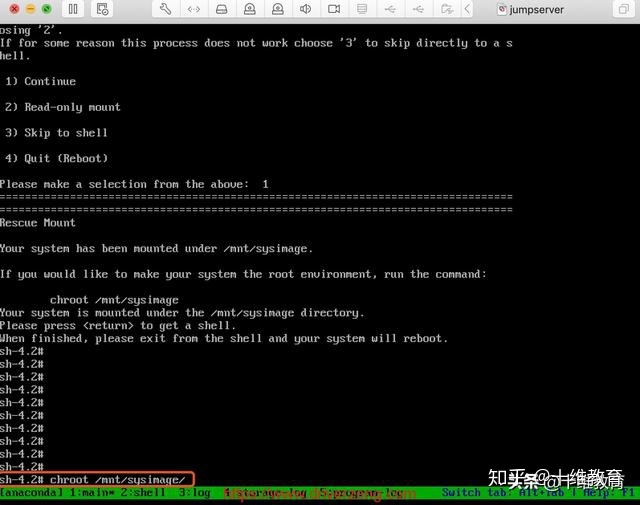This screenshot has width=640, height=505.
Task: Enter full screen with green button
Action: tap(47, 9)
